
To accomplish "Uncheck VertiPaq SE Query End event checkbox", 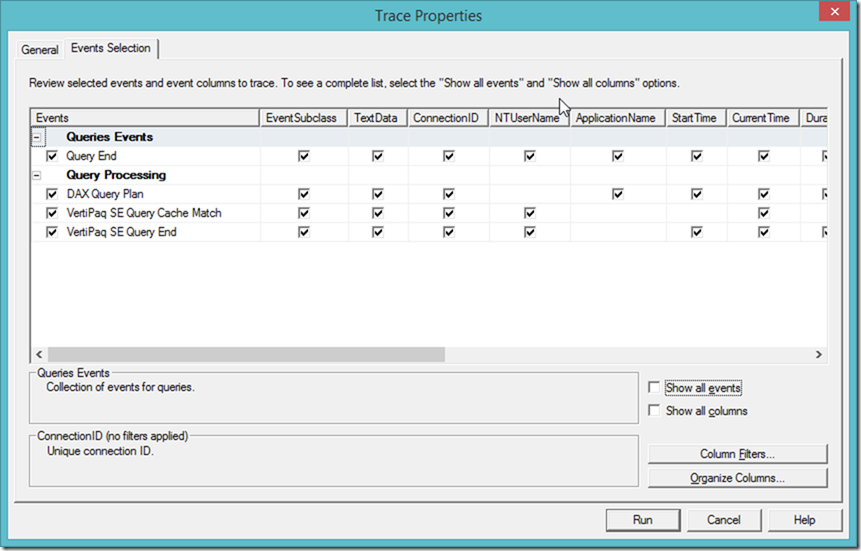I will click(52, 232).
